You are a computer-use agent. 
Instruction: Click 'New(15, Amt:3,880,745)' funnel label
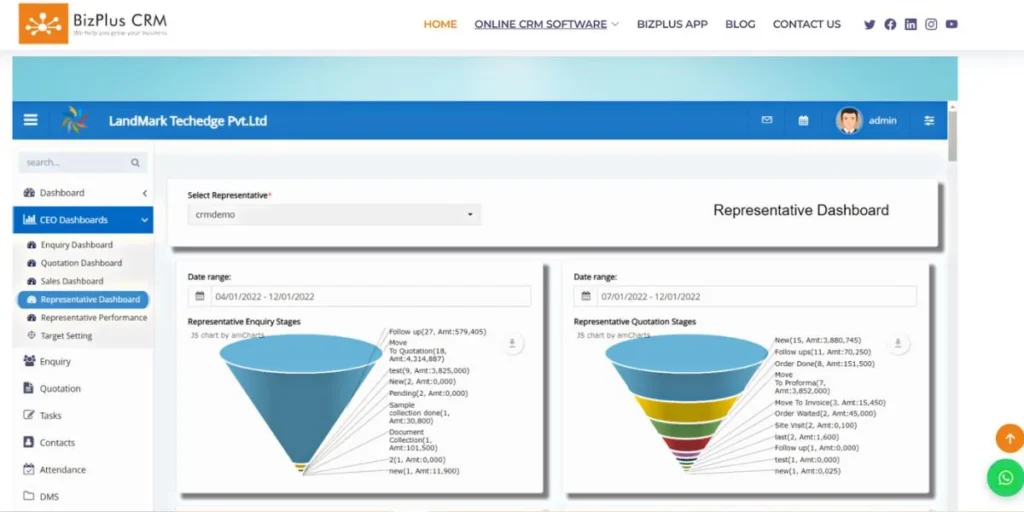coord(818,340)
